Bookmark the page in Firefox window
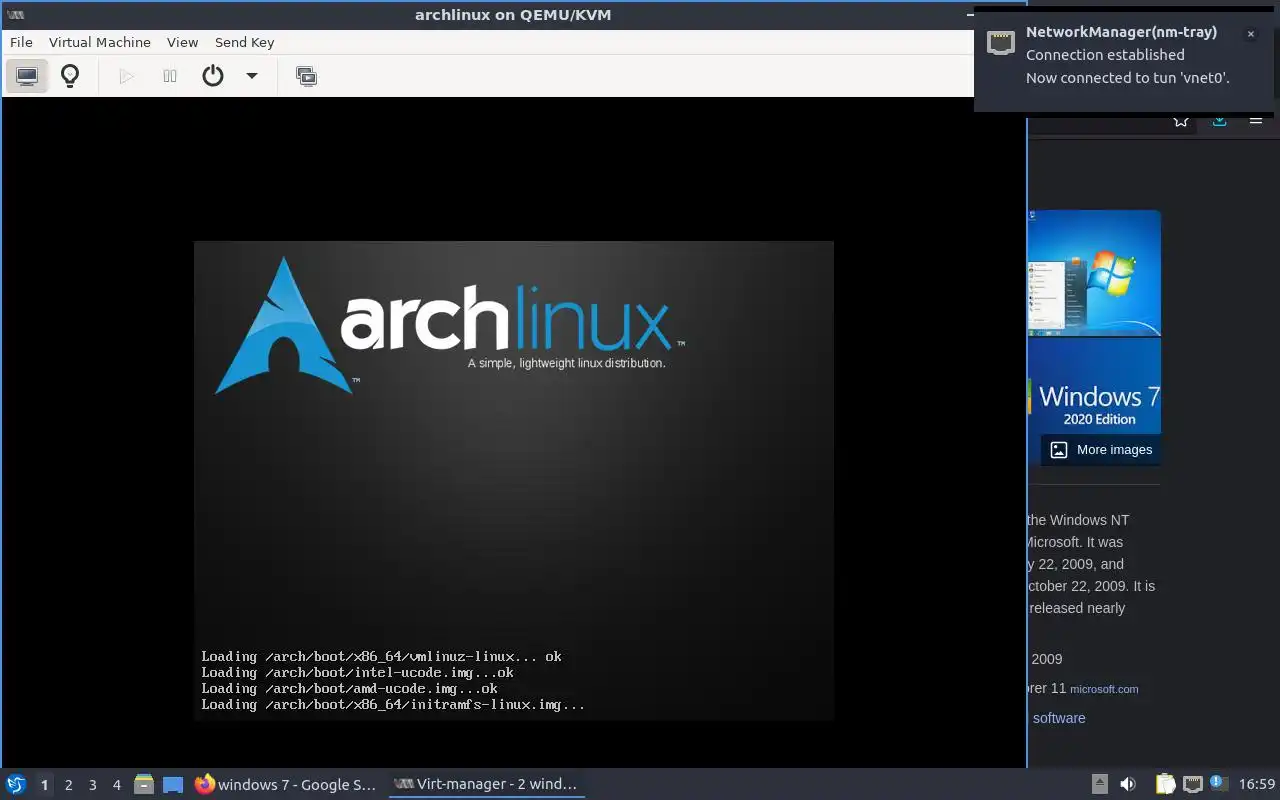Image resolution: width=1280 pixels, height=800 pixels. point(1181,121)
